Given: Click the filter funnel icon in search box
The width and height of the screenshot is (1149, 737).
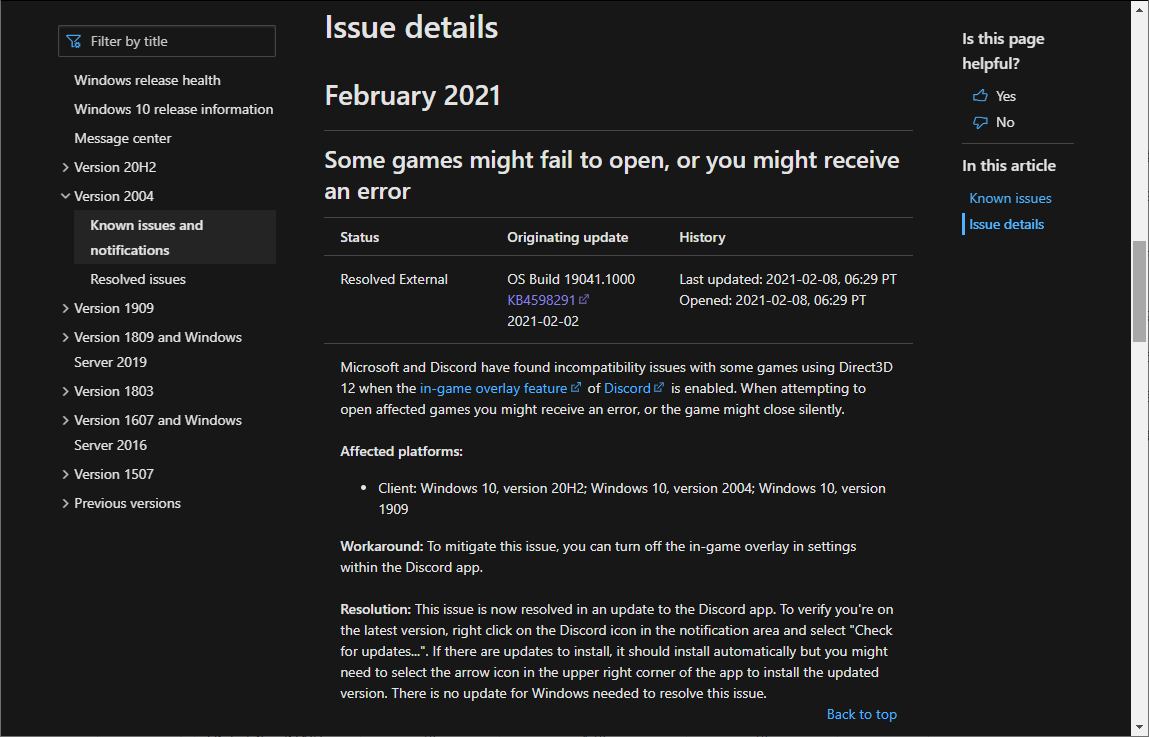Looking at the screenshot, I should 74,41.
